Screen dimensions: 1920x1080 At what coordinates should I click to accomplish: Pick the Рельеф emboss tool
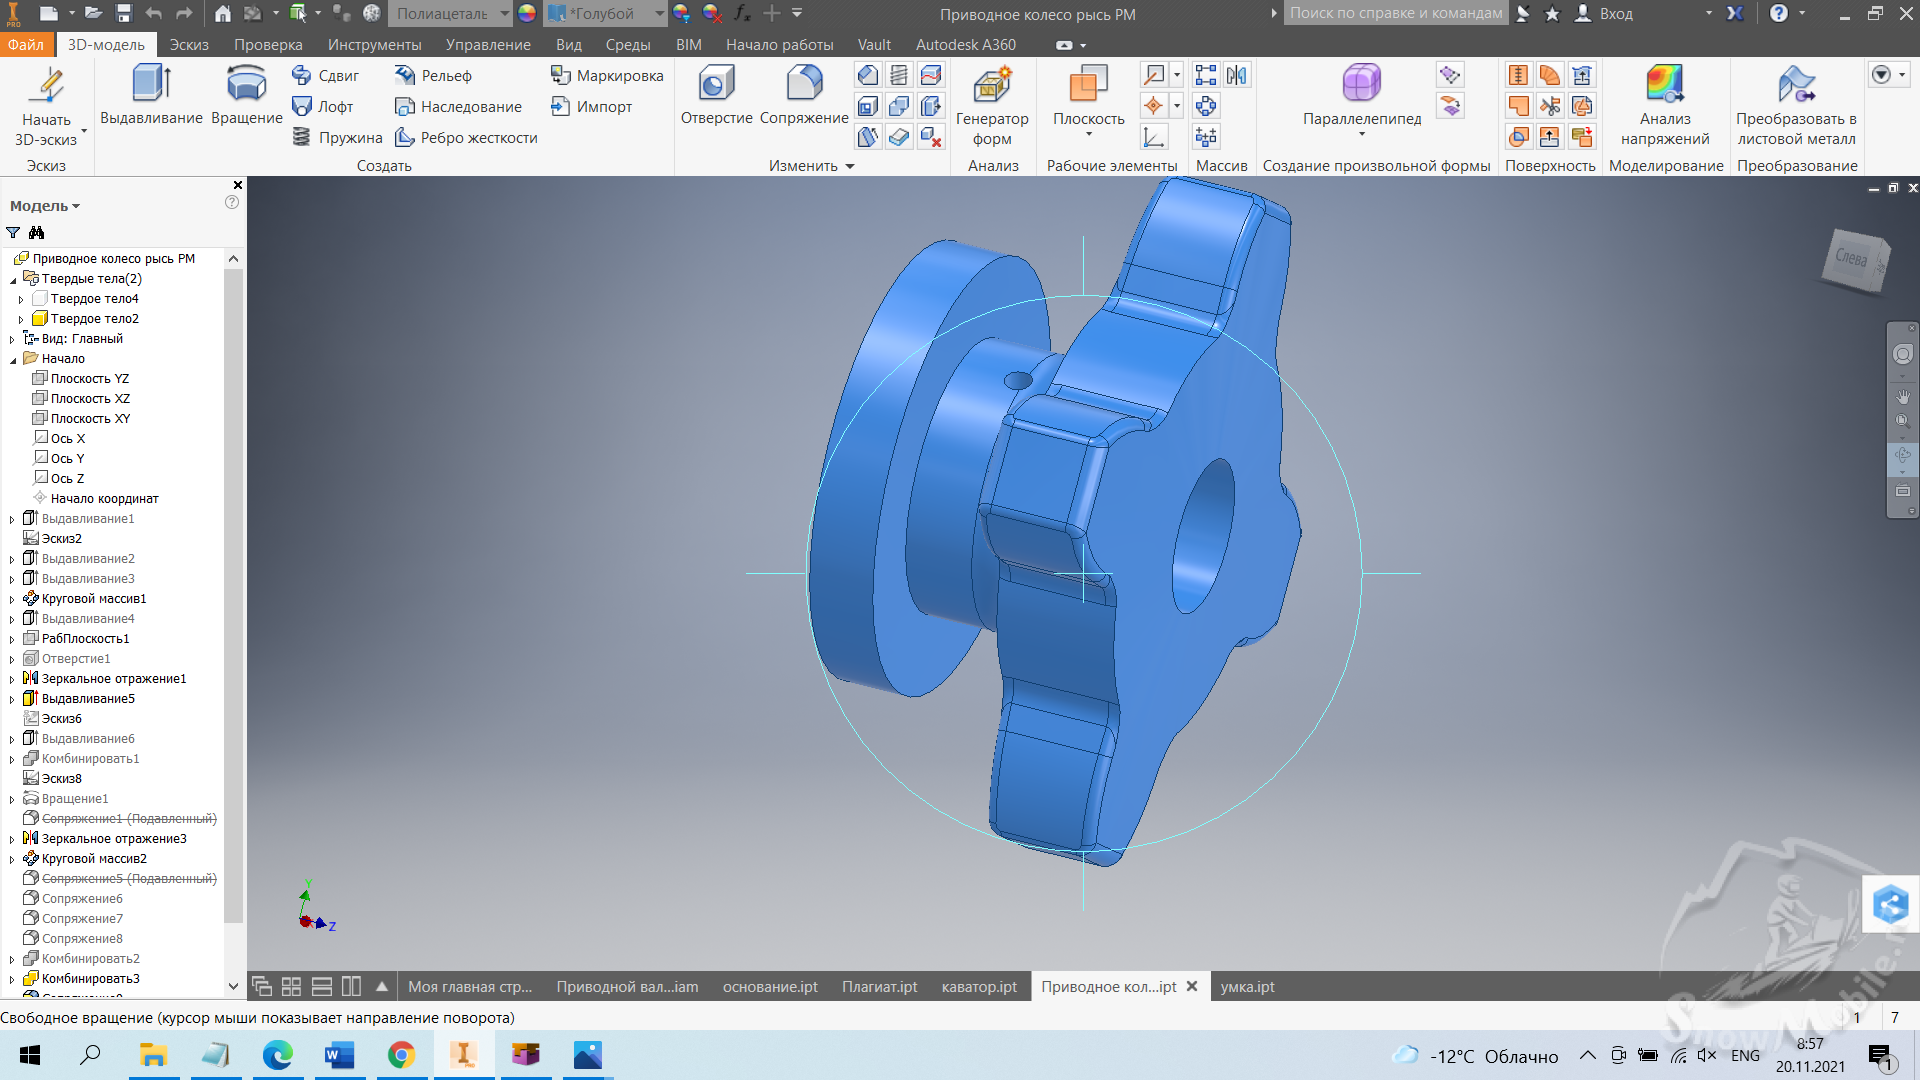[433, 75]
